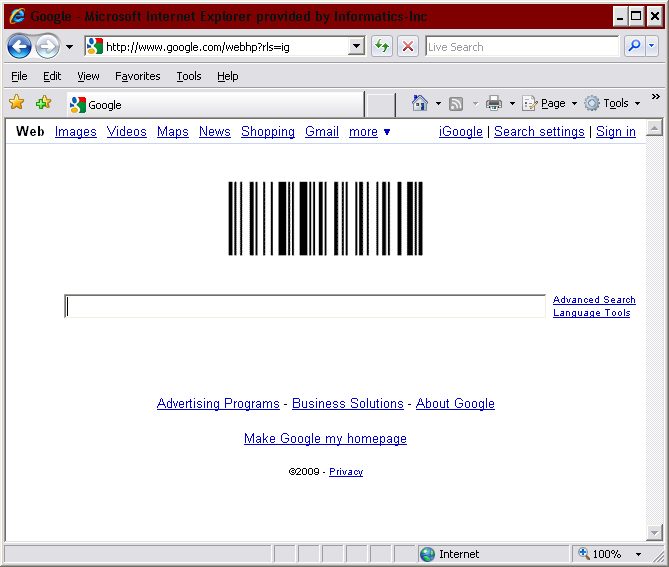
Task: Open a new blank tab button
Action: point(381,105)
